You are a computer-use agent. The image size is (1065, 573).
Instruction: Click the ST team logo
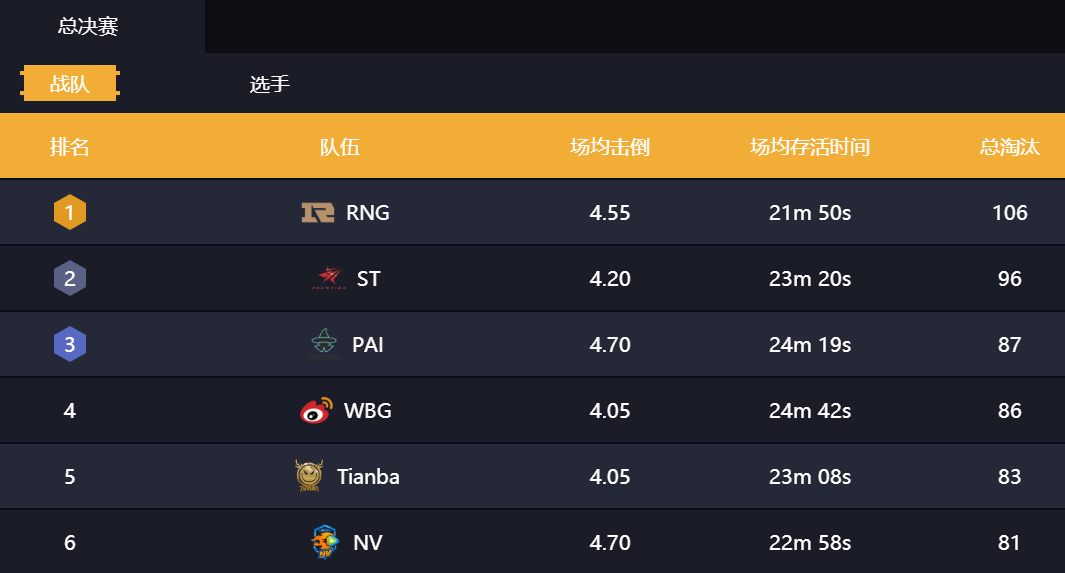pos(329,278)
